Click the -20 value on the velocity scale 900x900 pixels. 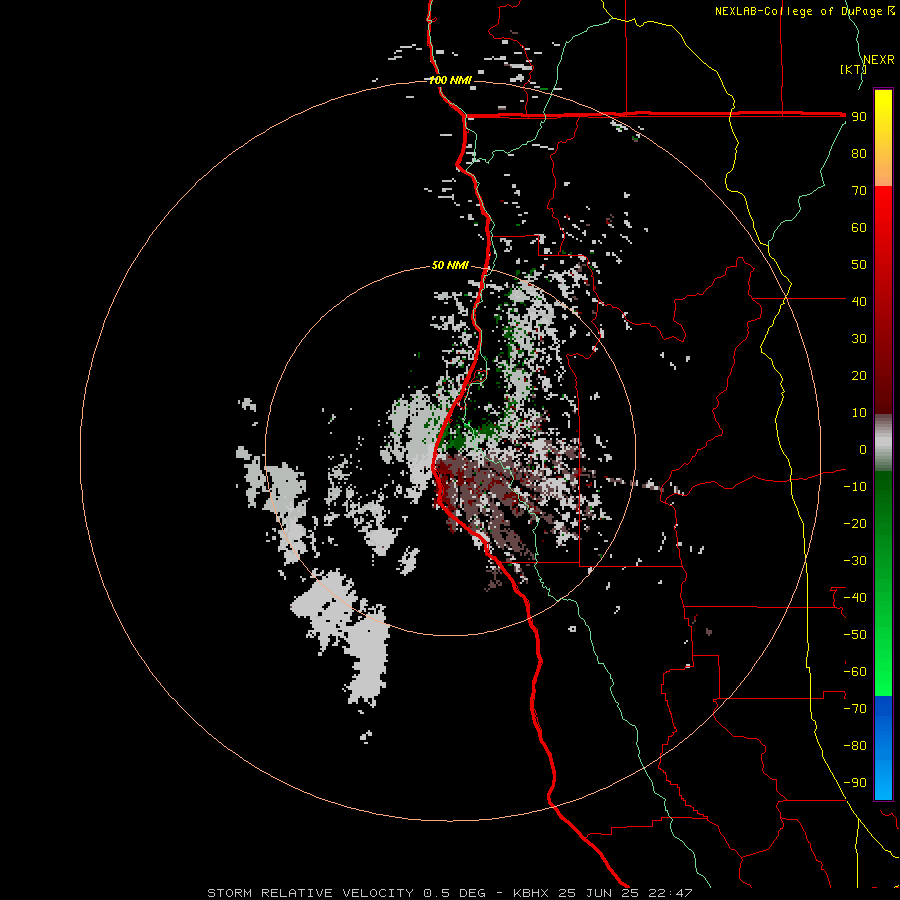pyautogui.click(x=855, y=523)
